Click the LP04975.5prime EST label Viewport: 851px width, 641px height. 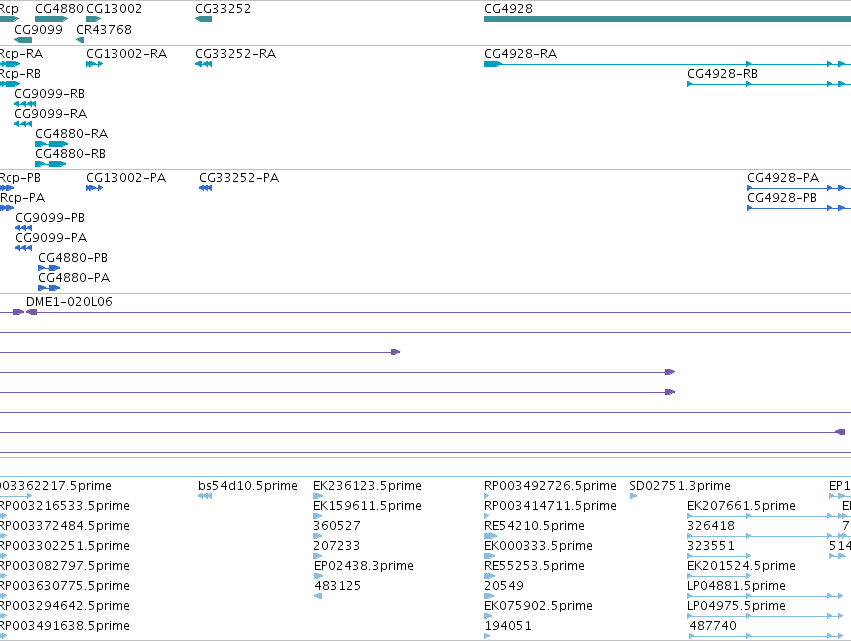[736, 606]
